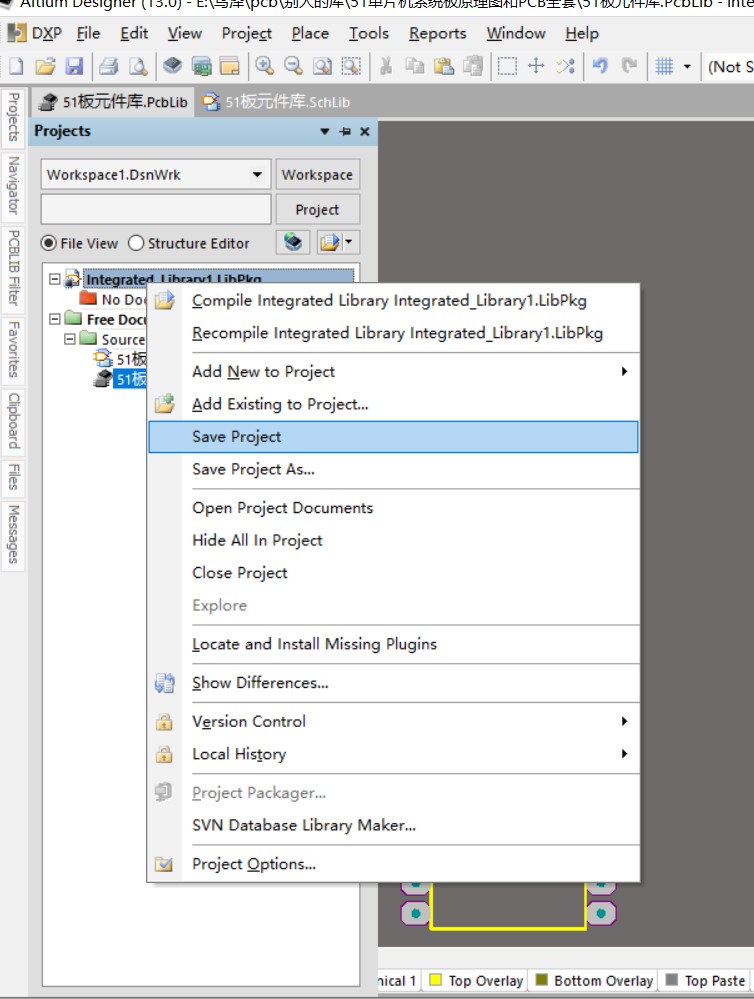Click the Redo arrow icon
This screenshot has width=754, height=999.
(x=629, y=66)
